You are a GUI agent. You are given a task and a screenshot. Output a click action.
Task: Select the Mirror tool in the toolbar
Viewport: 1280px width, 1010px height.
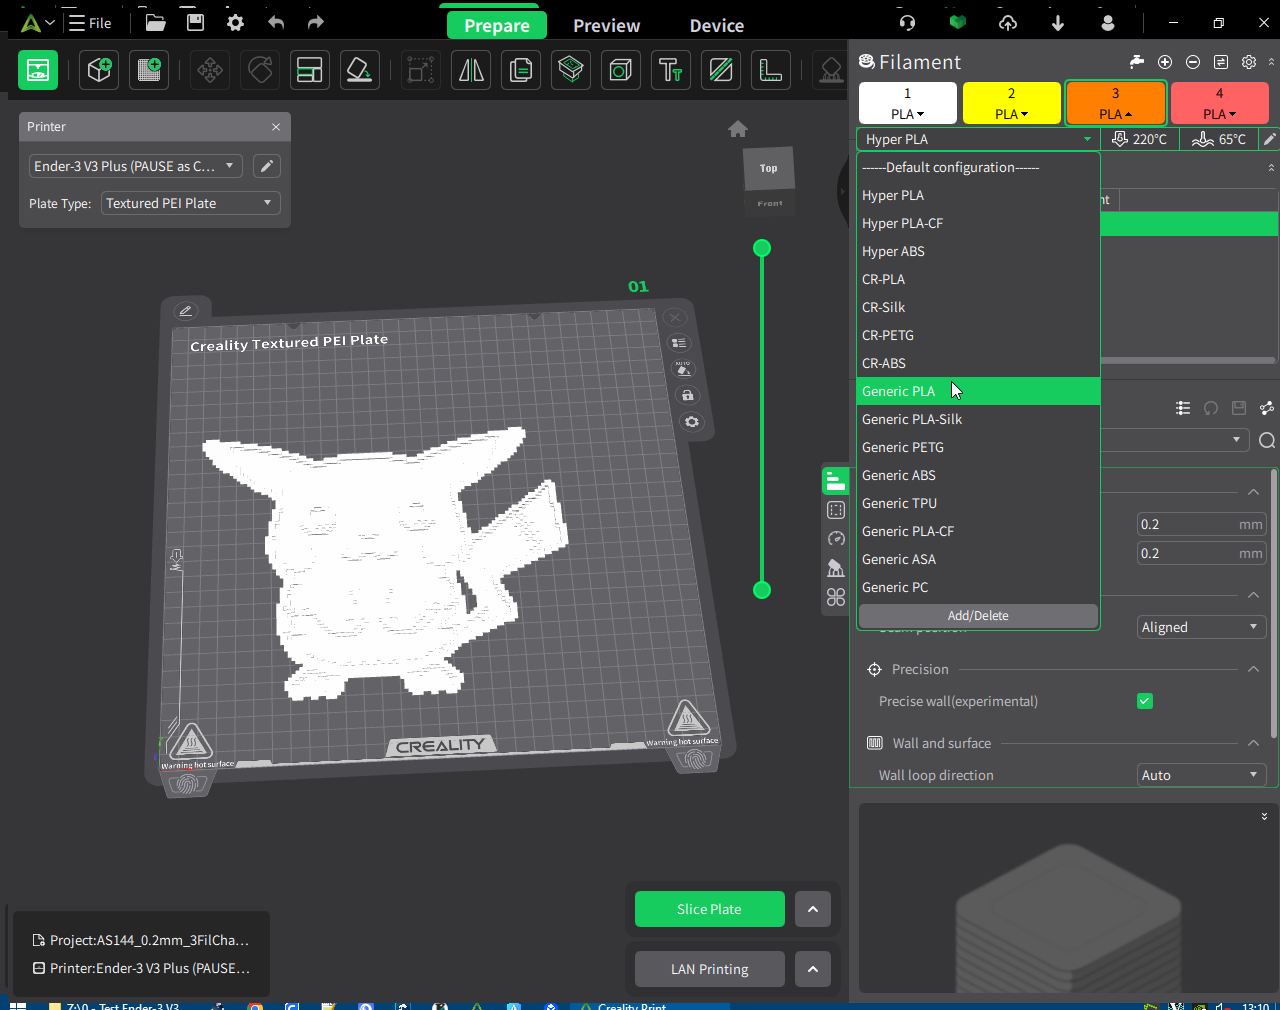[x=471, y=70]
